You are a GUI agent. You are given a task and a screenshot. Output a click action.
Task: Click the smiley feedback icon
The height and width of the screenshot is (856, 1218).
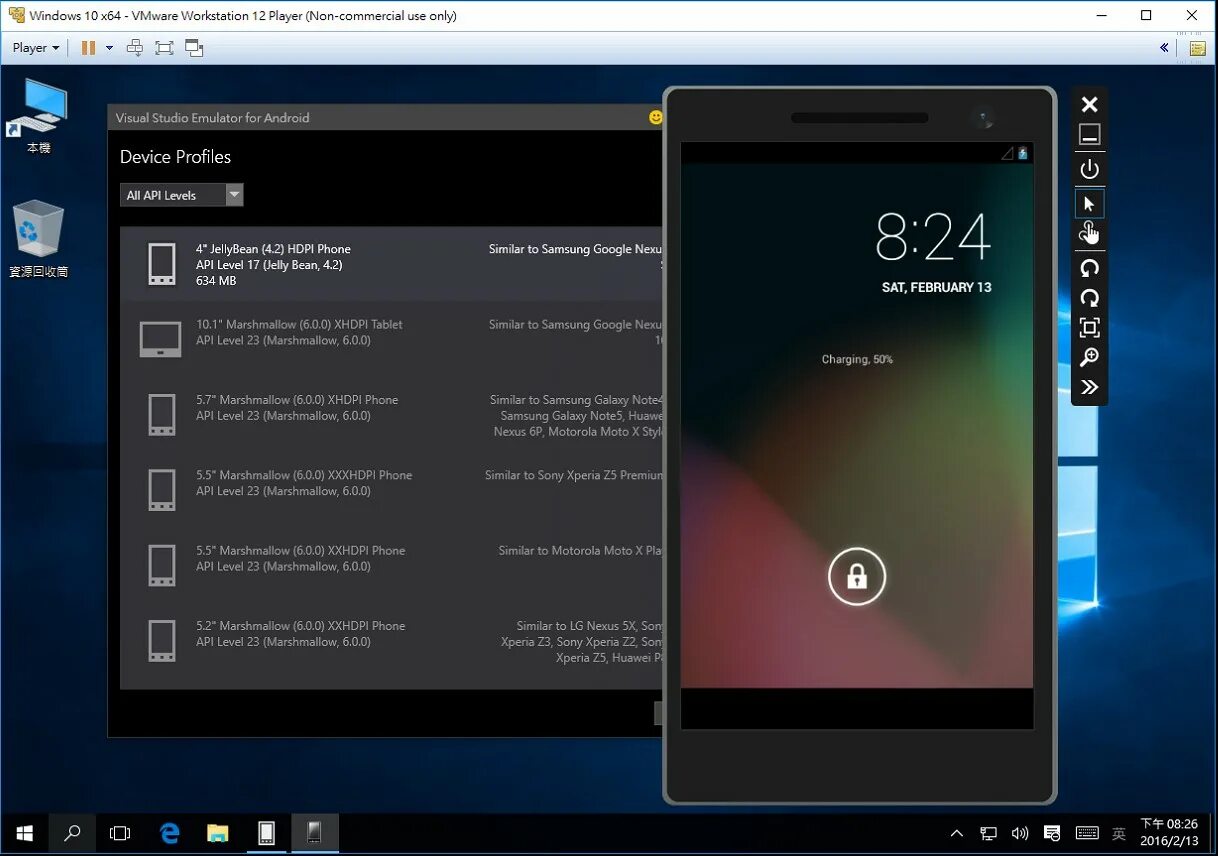(x=656, y=117)
